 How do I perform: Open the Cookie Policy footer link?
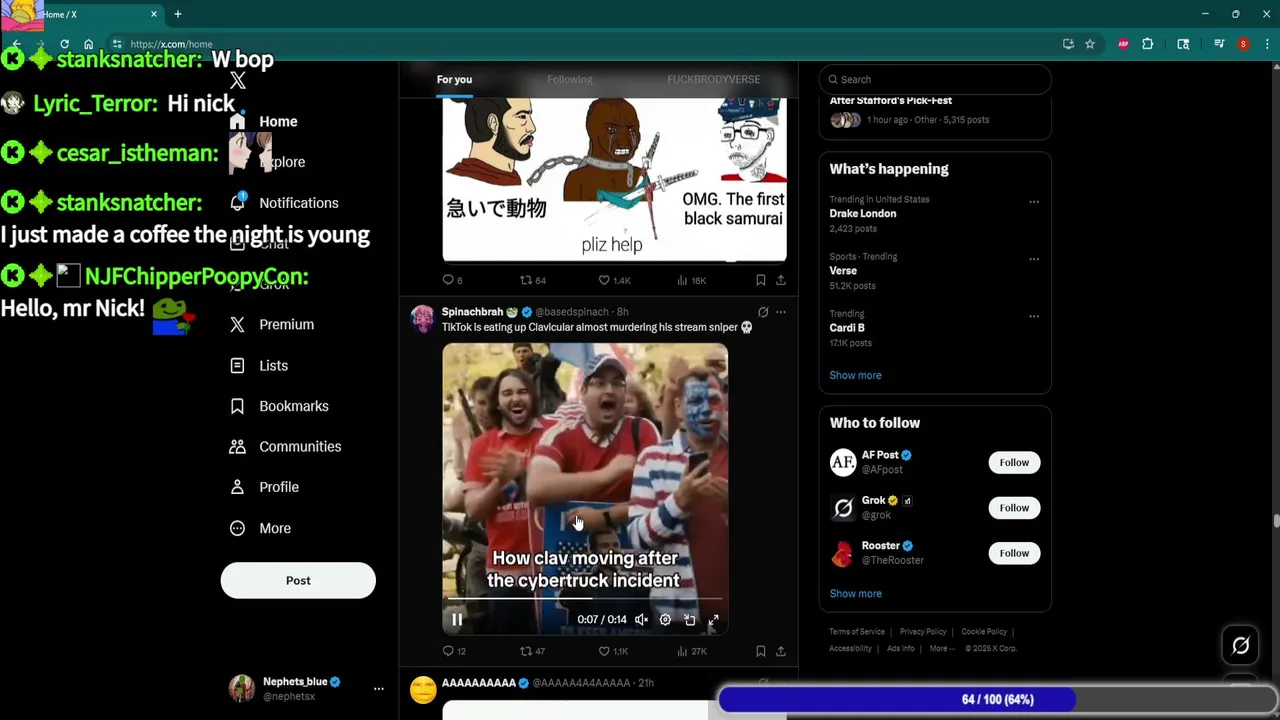984,632
